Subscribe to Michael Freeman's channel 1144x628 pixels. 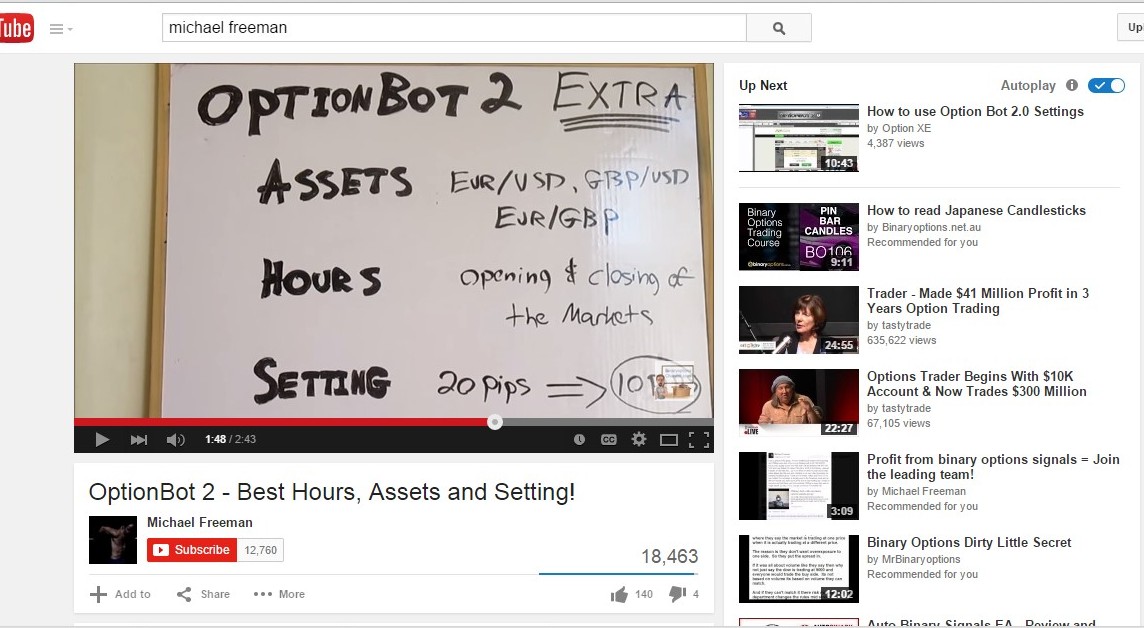(192, 550)
